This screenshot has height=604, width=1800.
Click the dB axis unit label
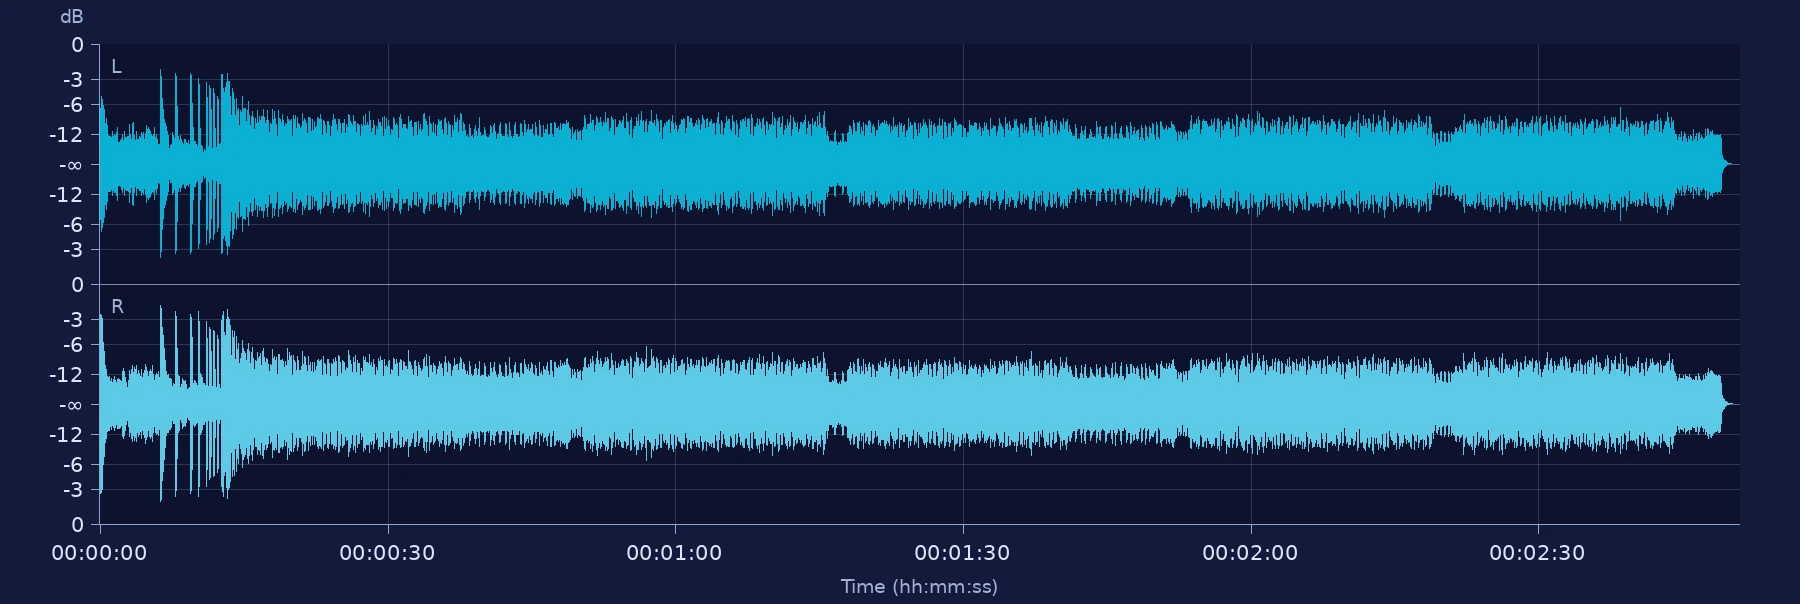click(x=72, y=17)
